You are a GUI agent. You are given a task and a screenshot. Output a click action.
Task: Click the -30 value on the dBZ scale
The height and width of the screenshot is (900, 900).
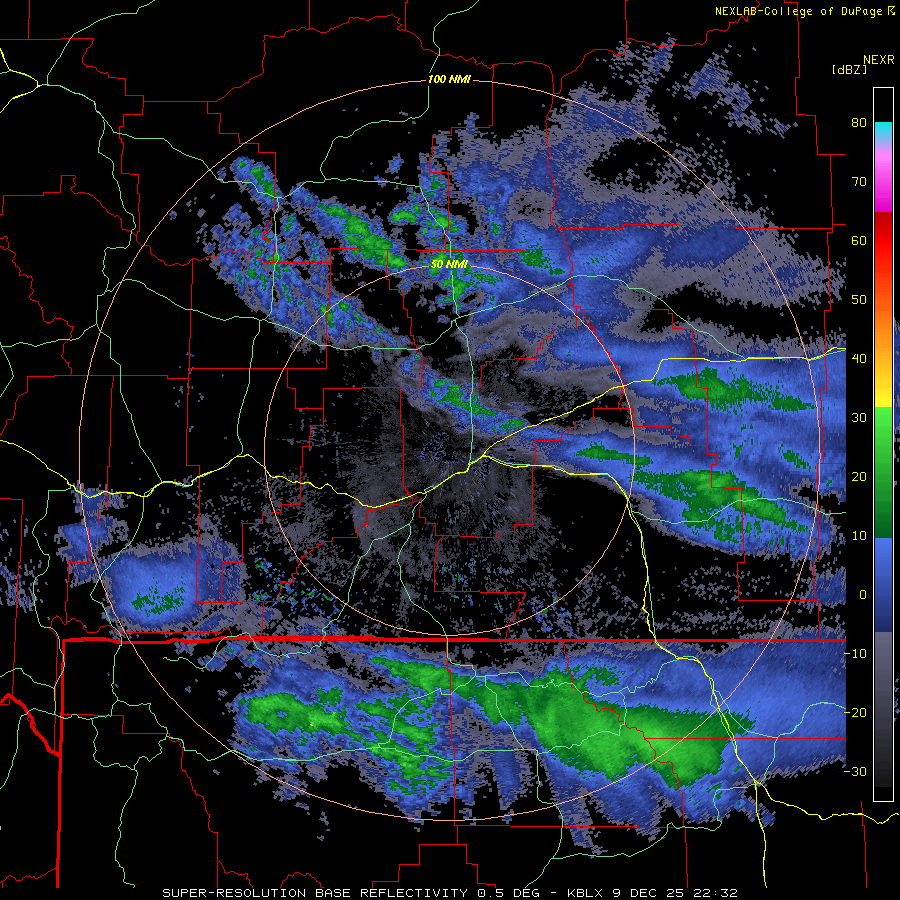[855, 772]
